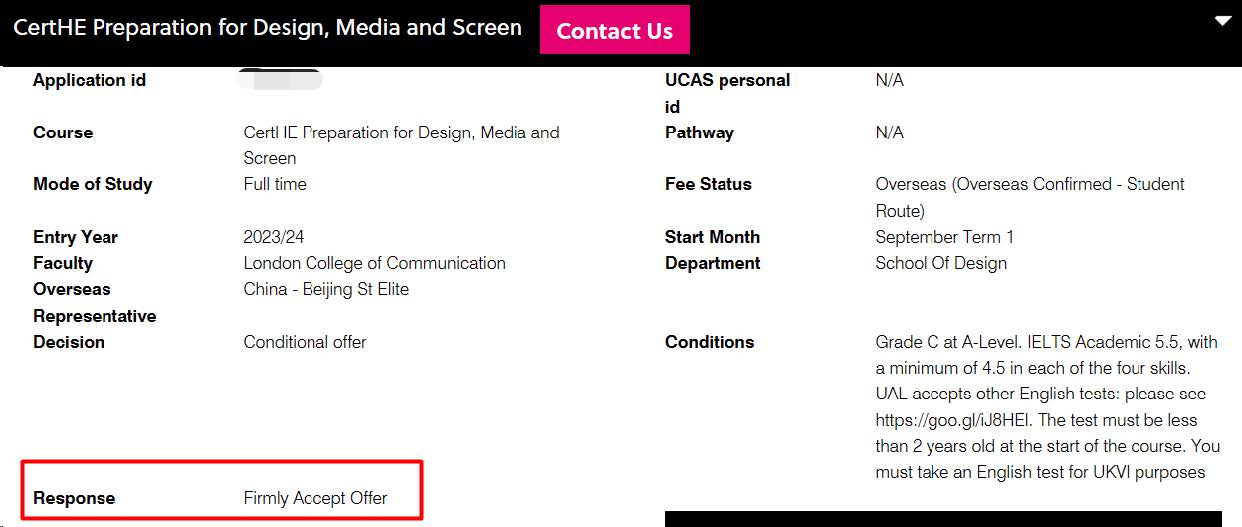The image size is (1242, 527).
Task: Click the Course name value text
Action: pos(401,145)
